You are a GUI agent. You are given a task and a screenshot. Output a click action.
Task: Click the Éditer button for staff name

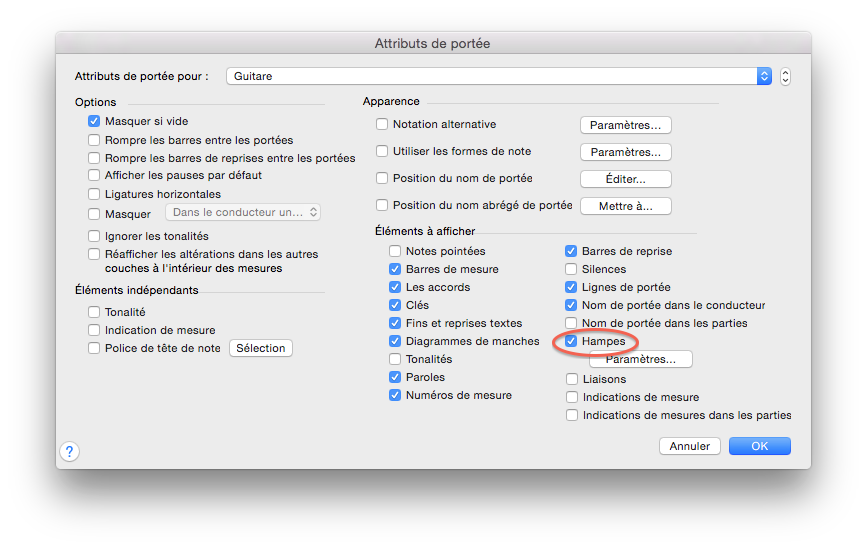click(625, 179)
